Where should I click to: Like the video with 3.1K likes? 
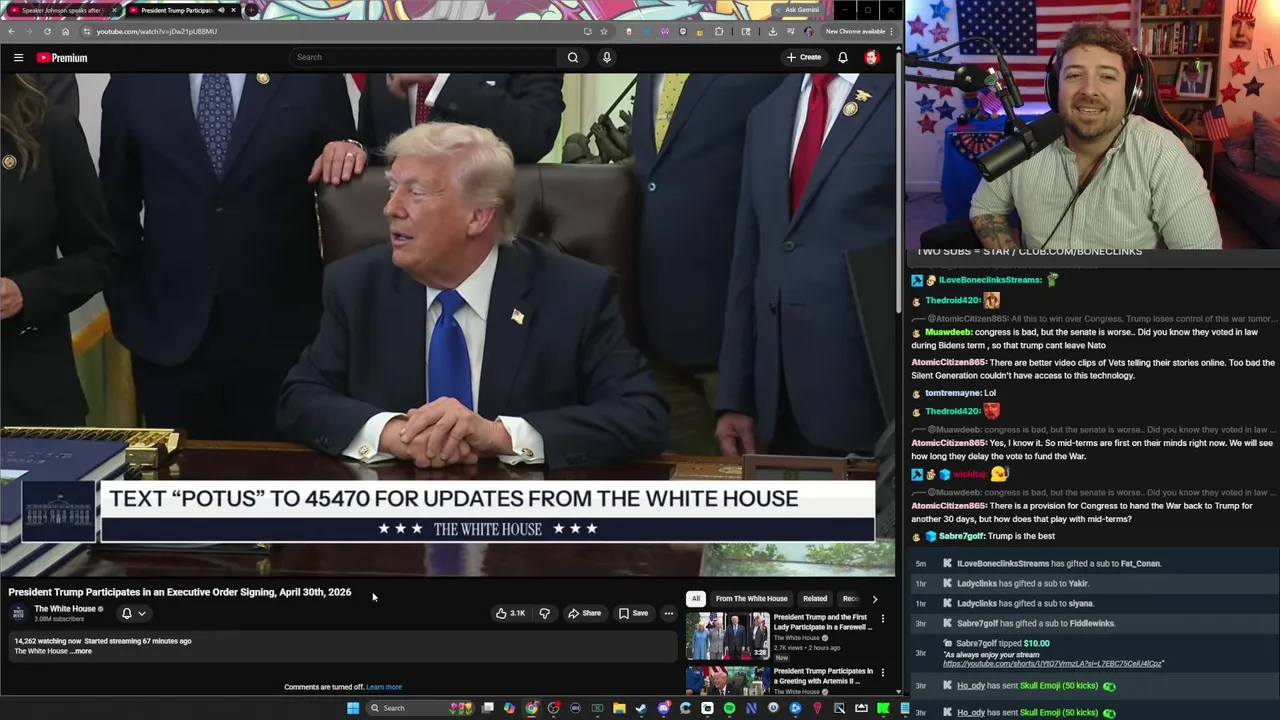point(511,613)
